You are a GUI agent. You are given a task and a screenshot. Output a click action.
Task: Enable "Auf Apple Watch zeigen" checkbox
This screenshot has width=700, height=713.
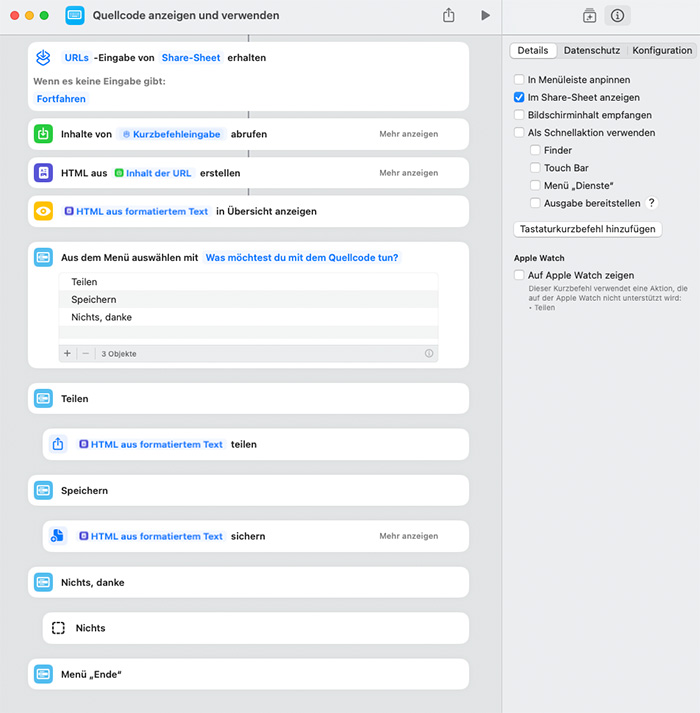519,275
